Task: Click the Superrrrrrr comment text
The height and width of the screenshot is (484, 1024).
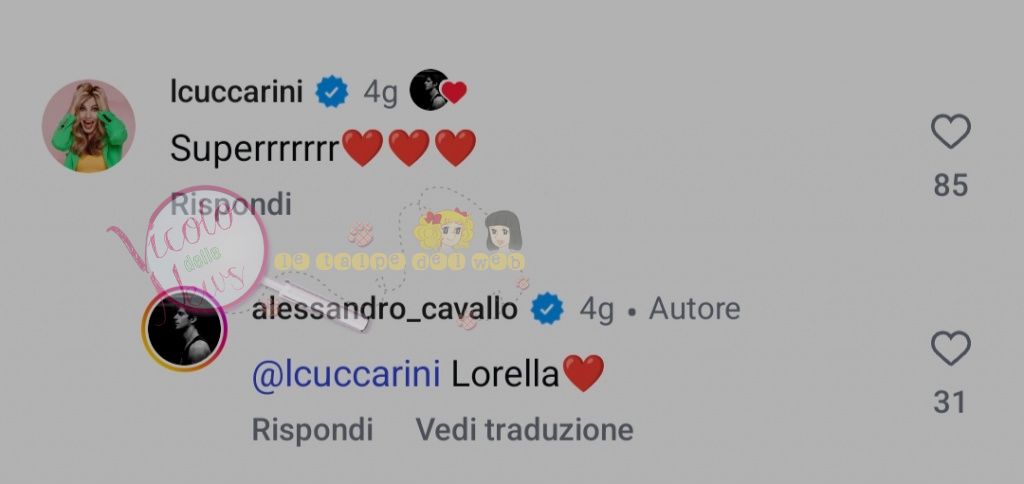Action: click(x=323, y=148)
